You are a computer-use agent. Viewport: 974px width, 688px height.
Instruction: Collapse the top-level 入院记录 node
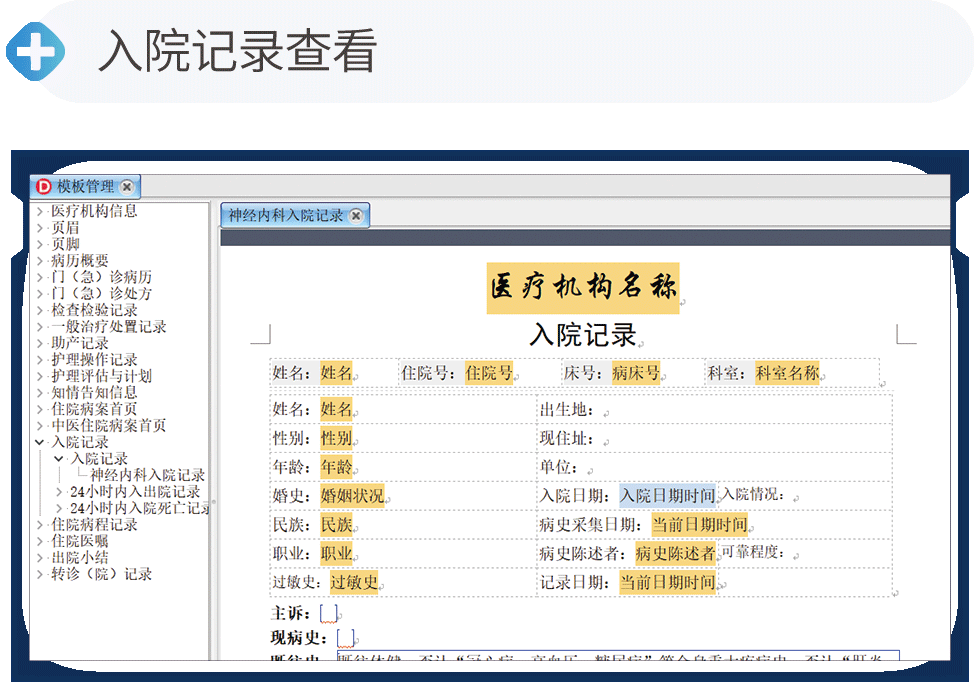click(40, 442)
